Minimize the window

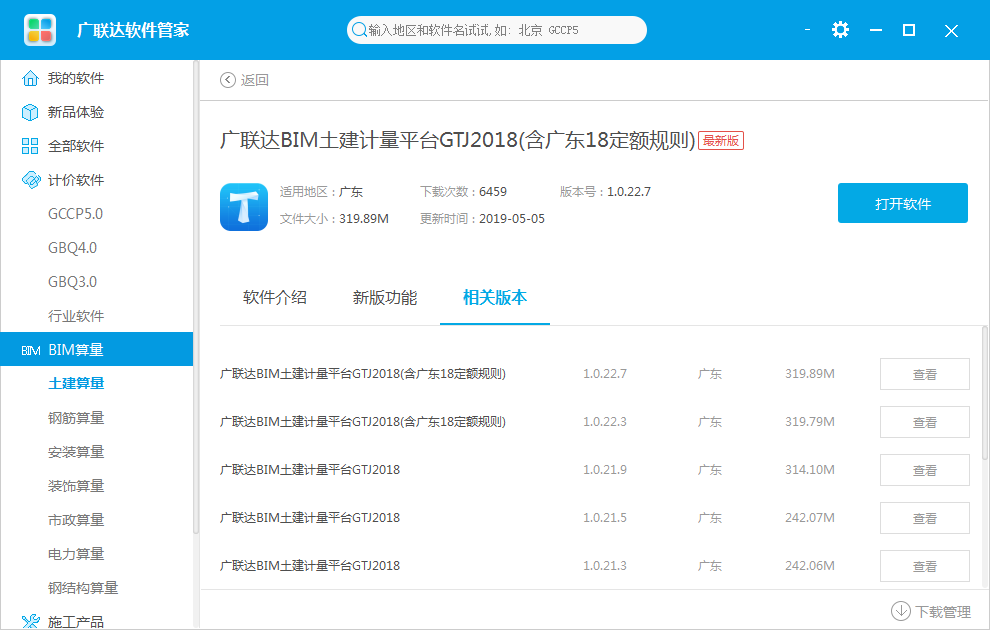(876, 30)
